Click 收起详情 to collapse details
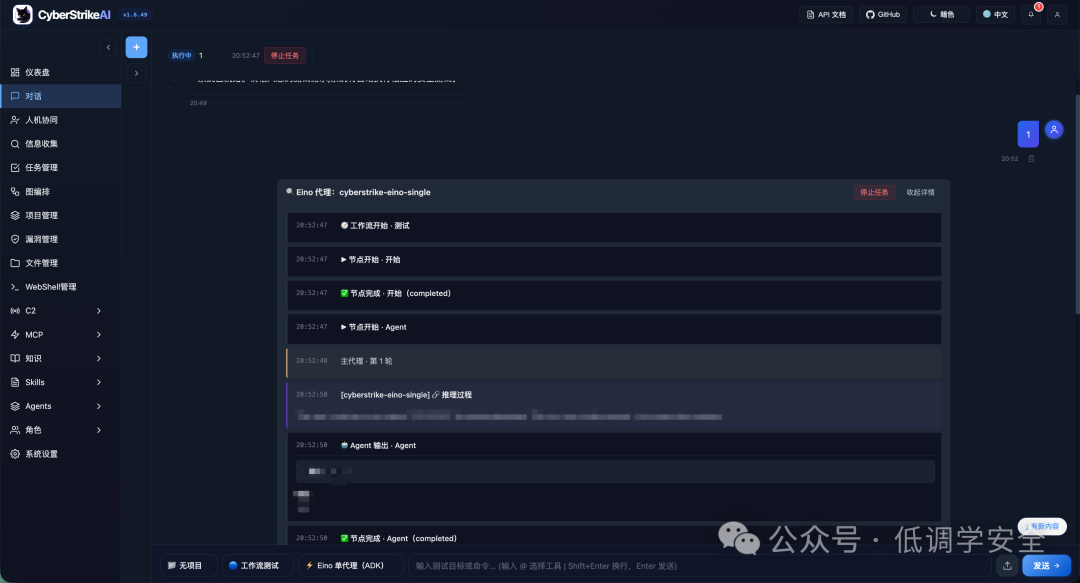This screenshot has height=583, width=1080. coord(920,192)
